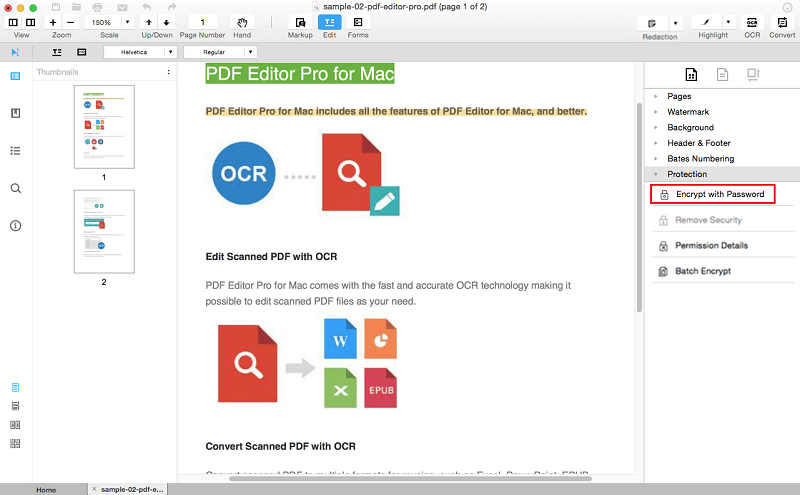The width and height of the screenshot is (800, 495).
Task: Switch to continuous page view mode
Action: point(15,406)
